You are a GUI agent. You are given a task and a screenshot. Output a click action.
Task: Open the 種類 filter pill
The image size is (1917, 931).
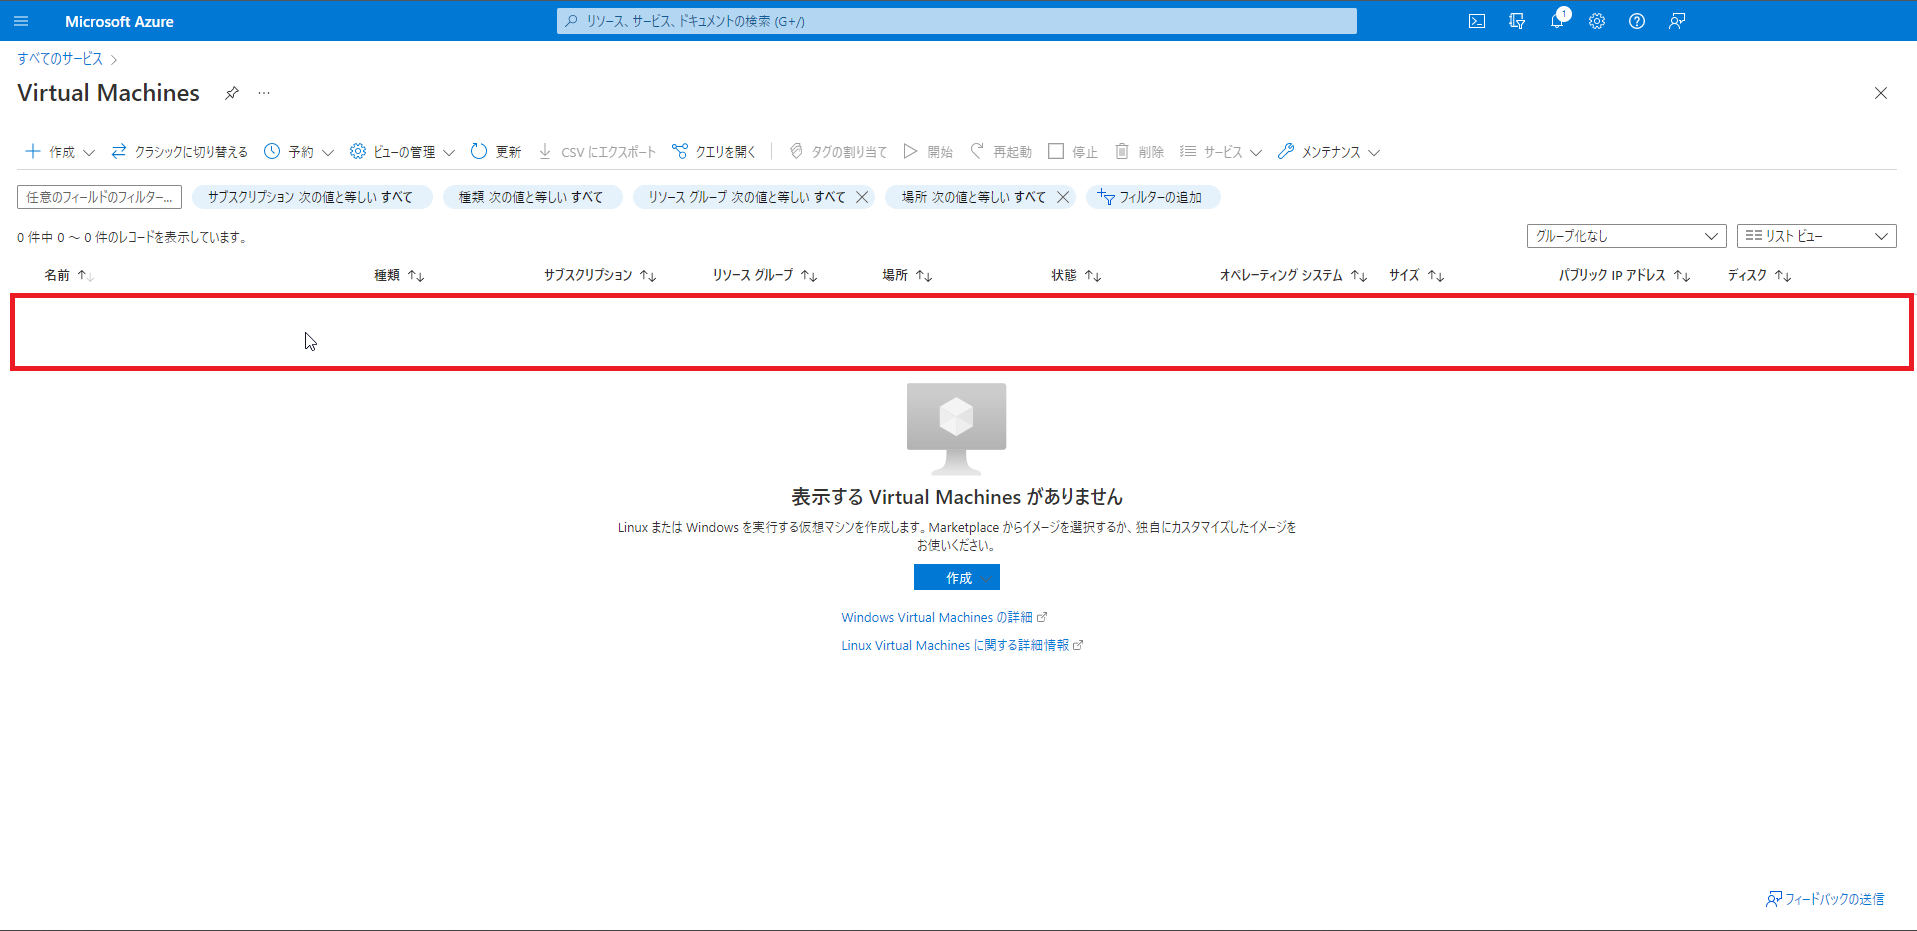[x=531, y=197]
